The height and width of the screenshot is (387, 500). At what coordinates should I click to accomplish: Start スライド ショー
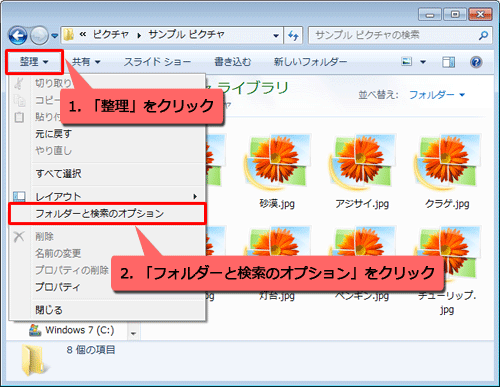(157, 62)
